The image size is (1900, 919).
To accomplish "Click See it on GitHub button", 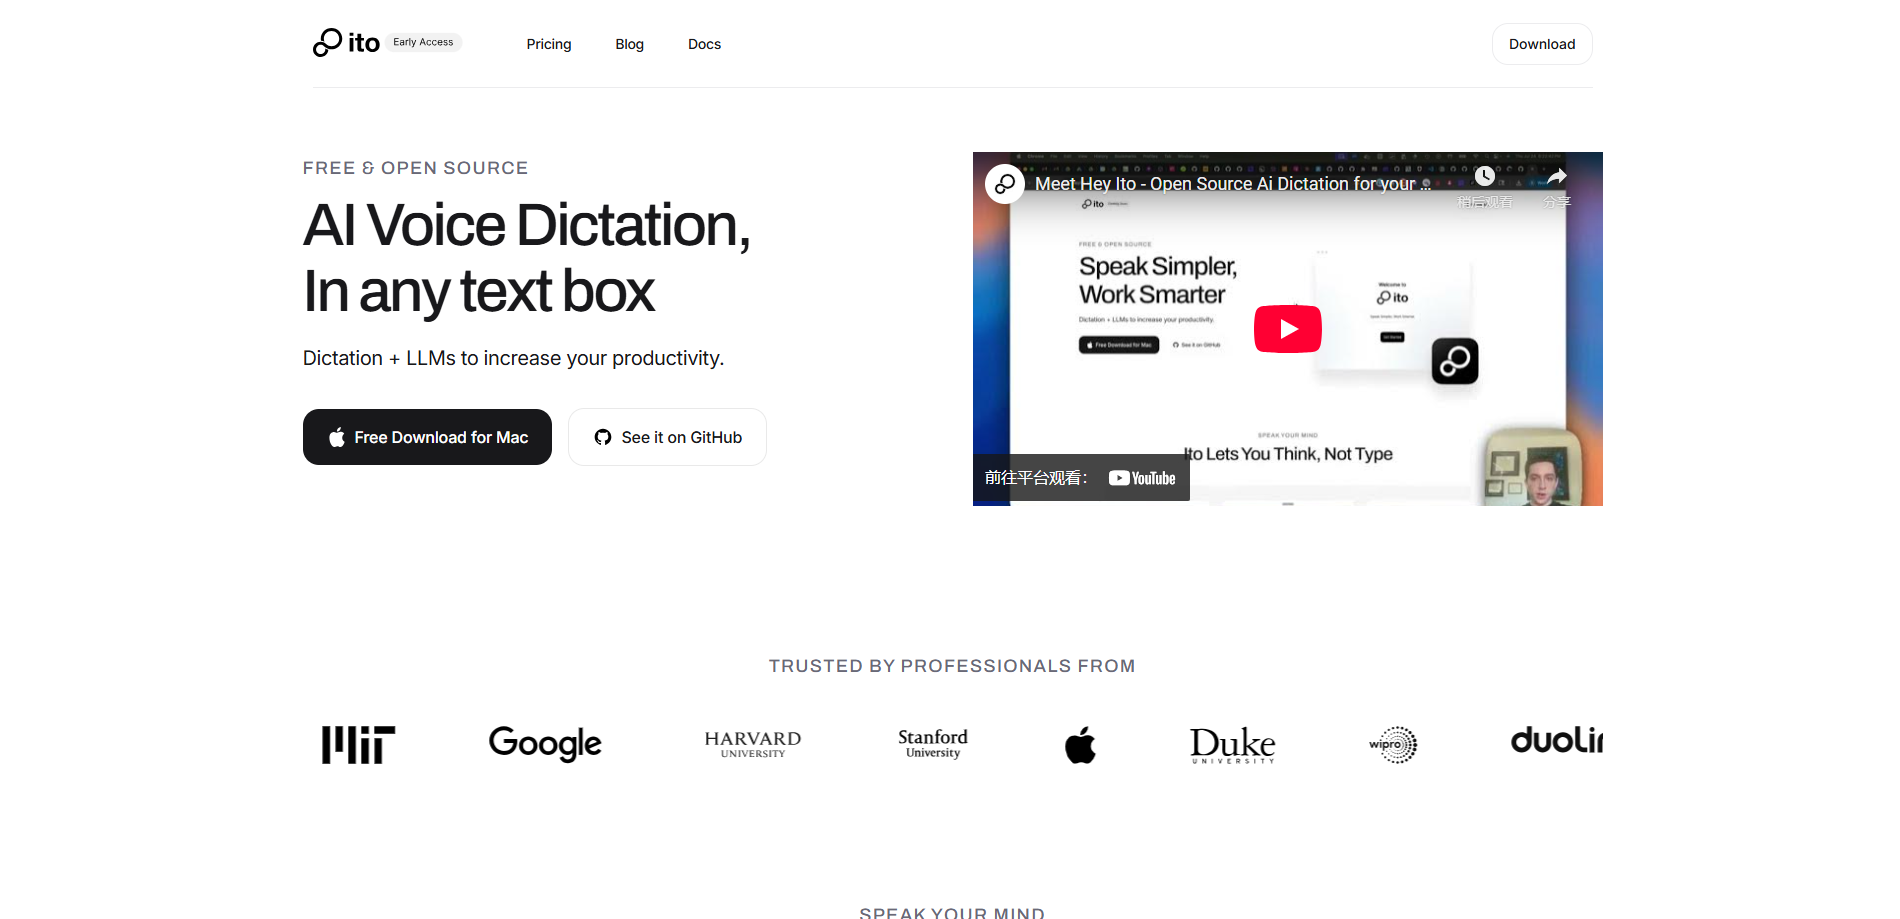I will tap(667, 437).
